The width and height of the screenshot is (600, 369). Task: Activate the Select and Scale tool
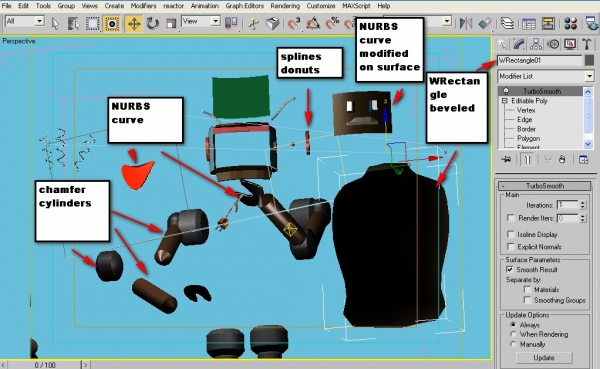tap(171, 24)
